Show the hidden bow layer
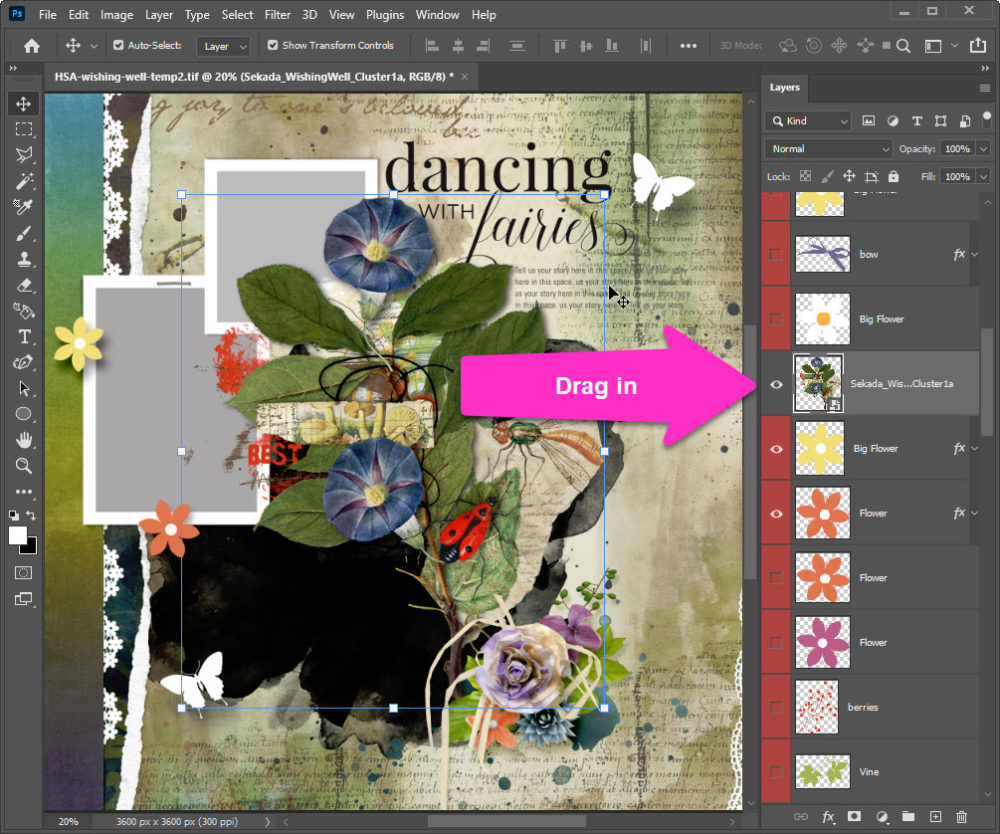1000x834 pixels. point(776,255)
